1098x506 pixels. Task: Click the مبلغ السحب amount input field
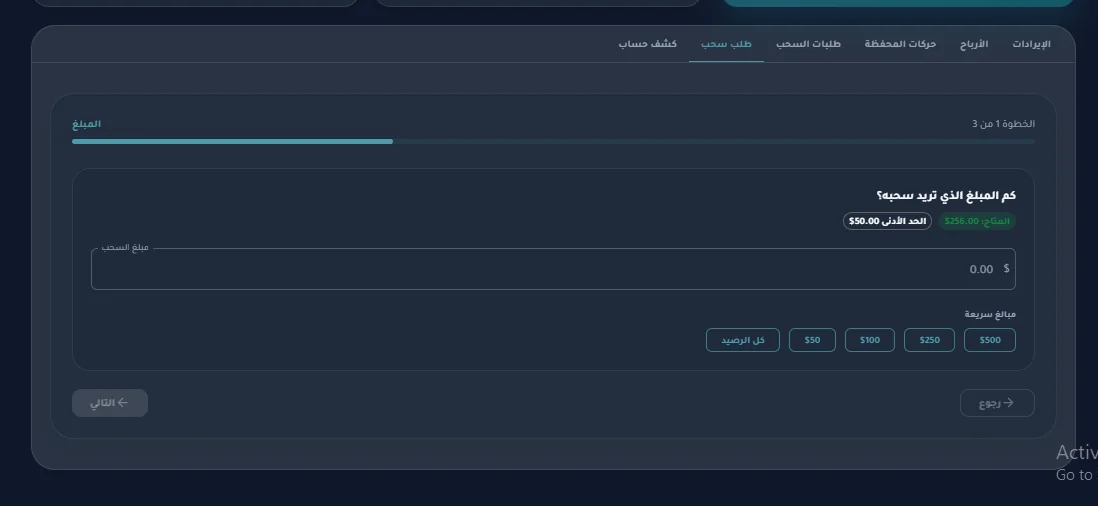pos(553,269)
